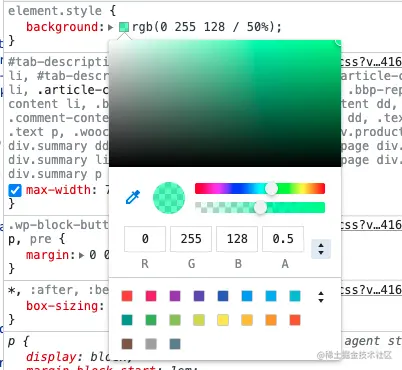The height and width of the screenshot is (370, 402).
Task: Click the R value input field
Action: tap(145, 239)
